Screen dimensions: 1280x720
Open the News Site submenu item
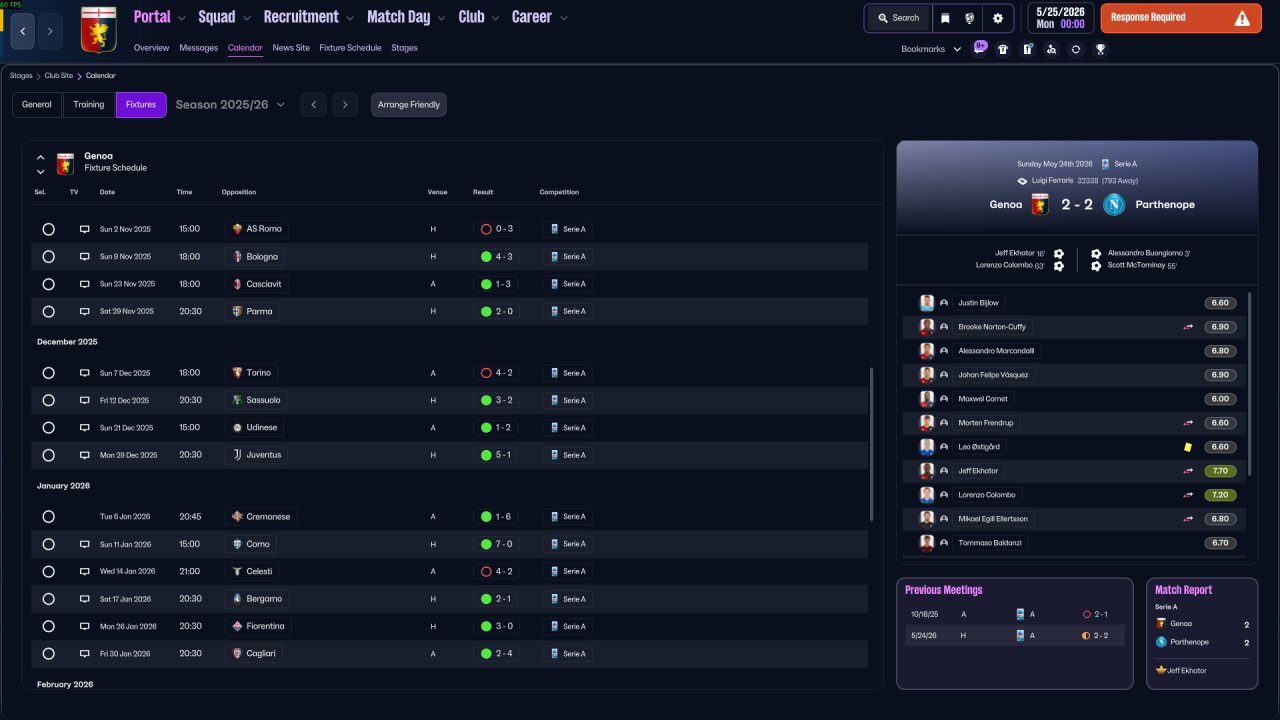[x=291, y=48]
